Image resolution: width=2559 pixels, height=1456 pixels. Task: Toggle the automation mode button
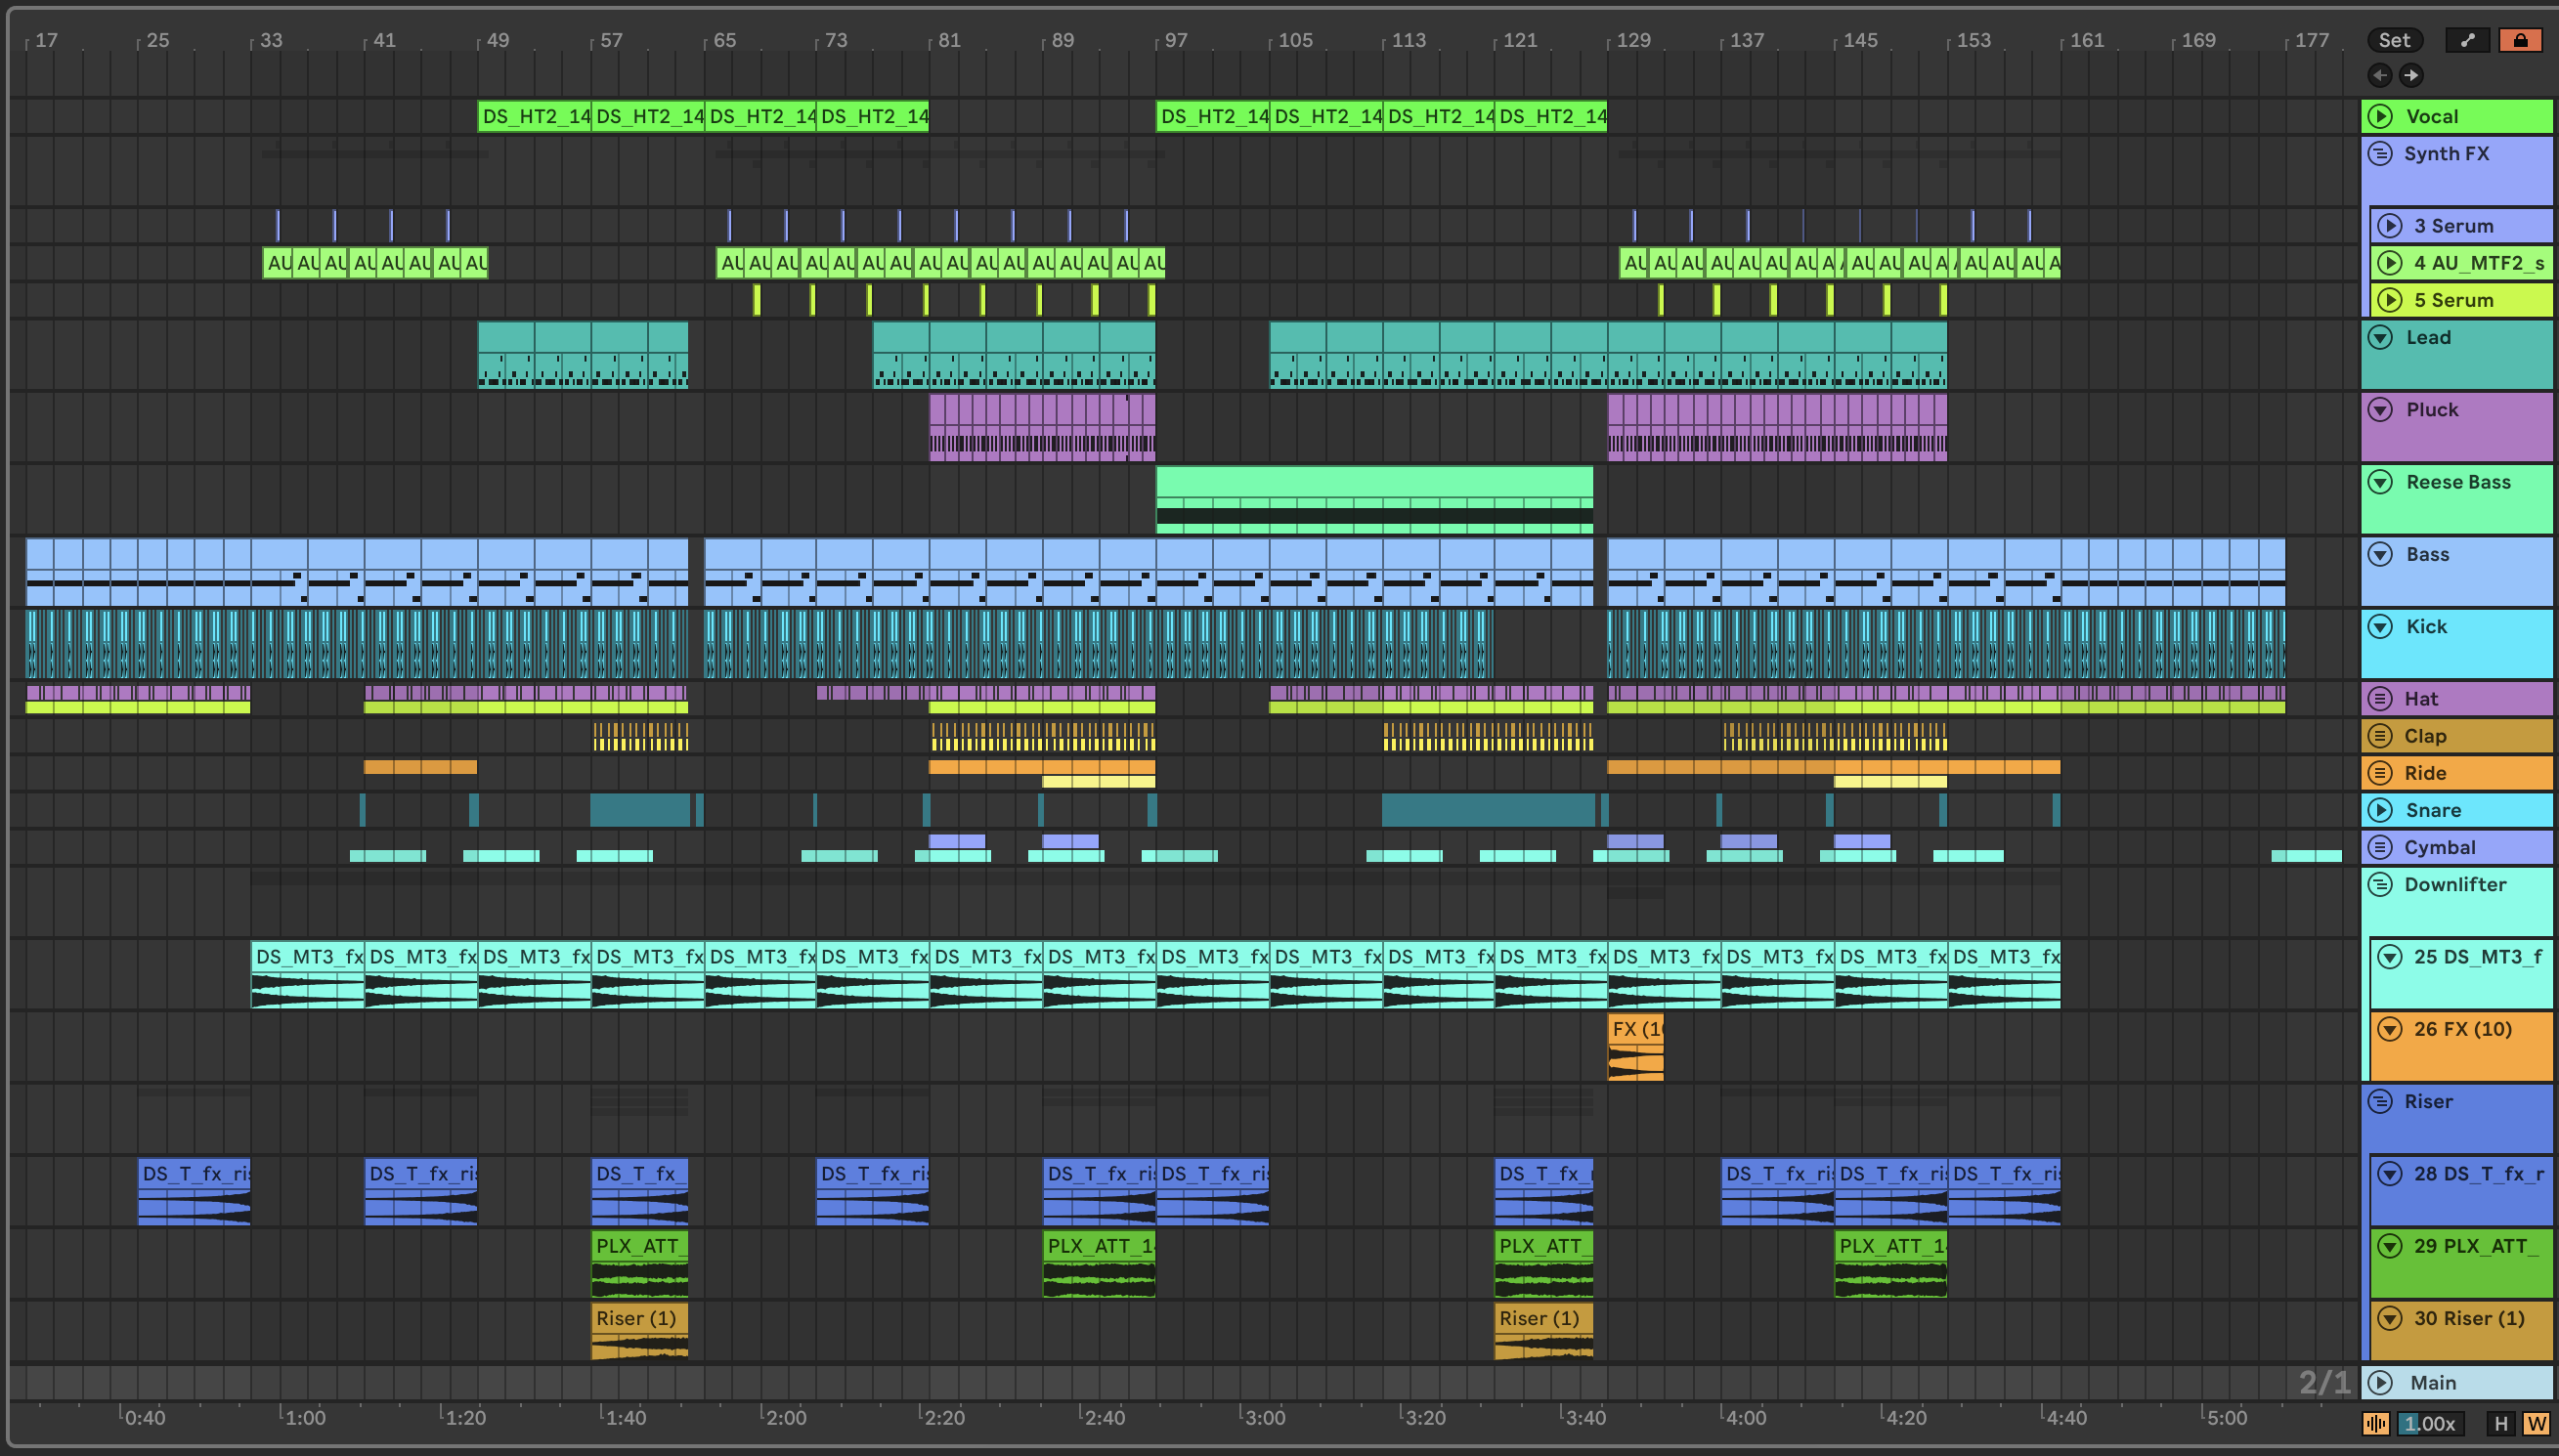pos(2467,40)
